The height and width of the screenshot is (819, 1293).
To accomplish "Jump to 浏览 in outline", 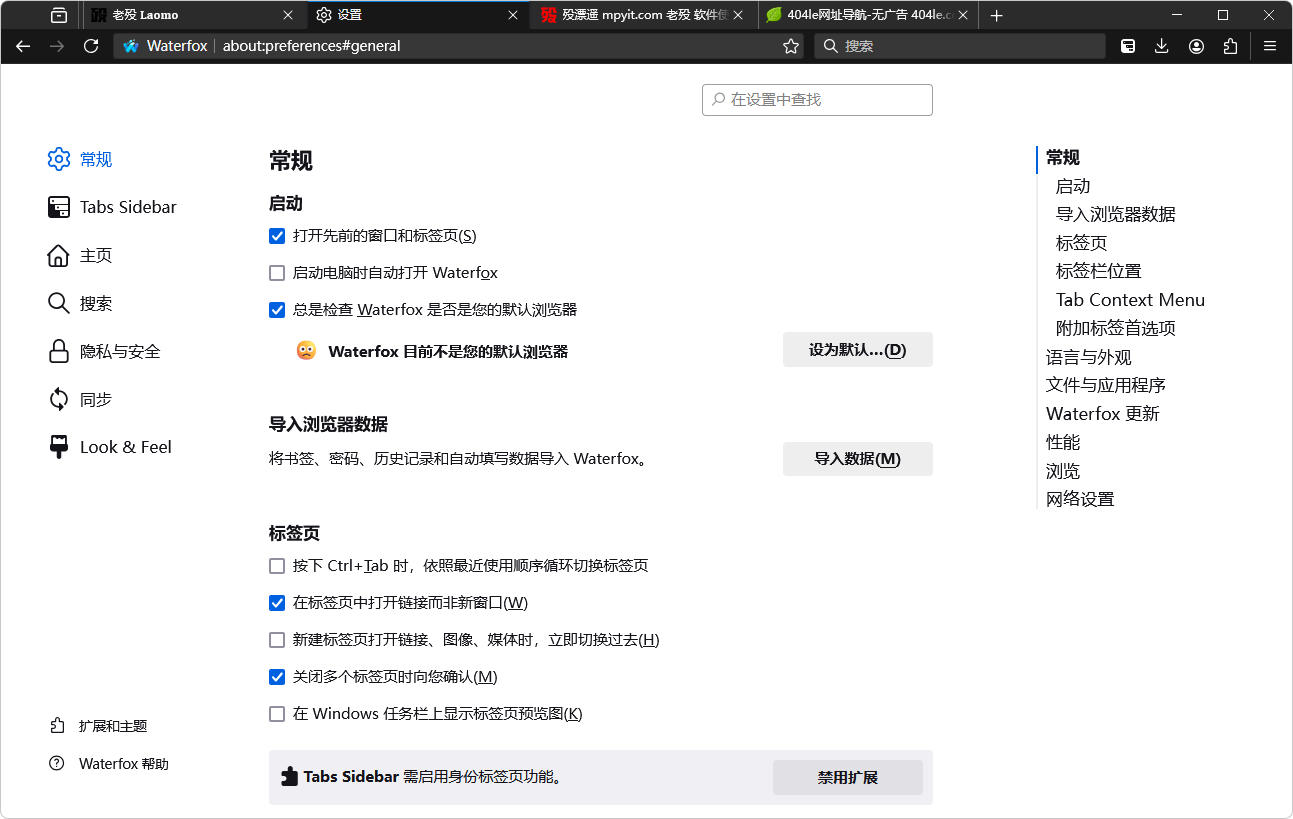I will 1063,471.
